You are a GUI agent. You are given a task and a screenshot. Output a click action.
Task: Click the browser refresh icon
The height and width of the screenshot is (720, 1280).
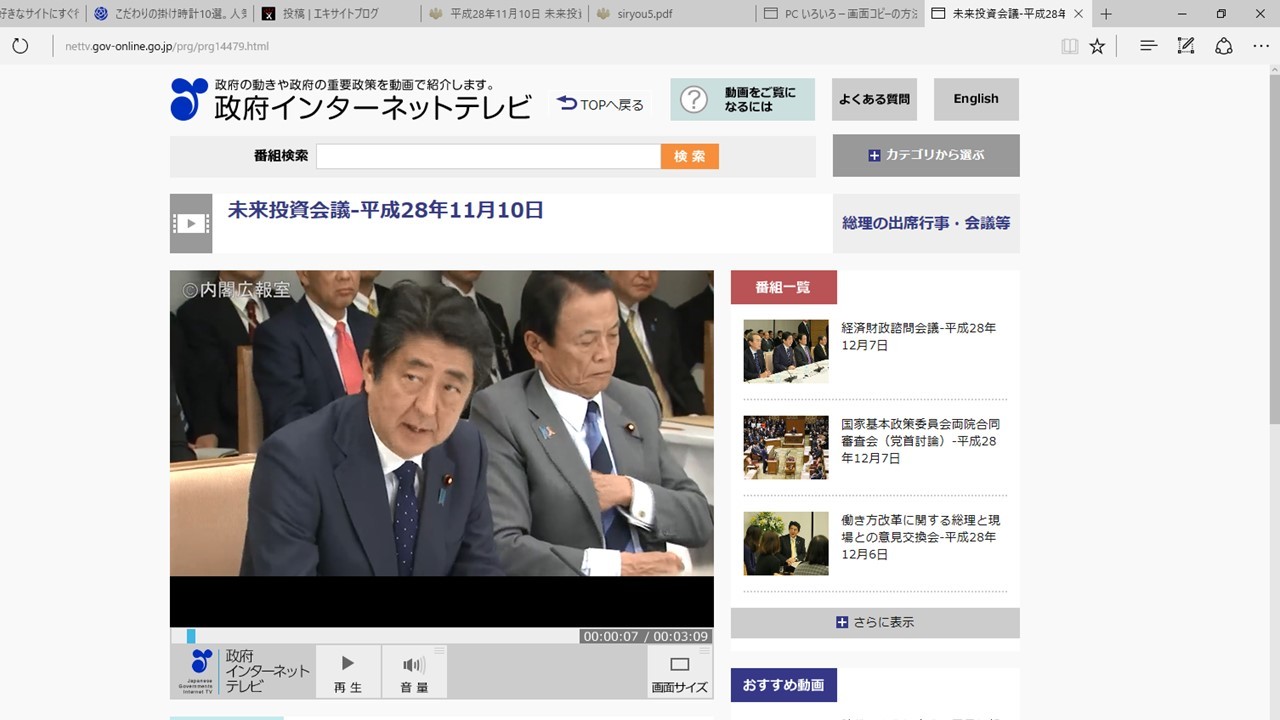[20, 46]
